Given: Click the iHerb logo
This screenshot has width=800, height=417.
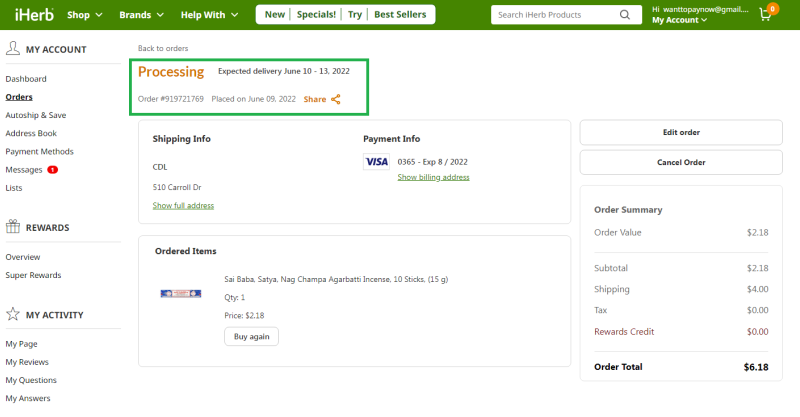Looking at the screenshot, I should tap(34, 15).
